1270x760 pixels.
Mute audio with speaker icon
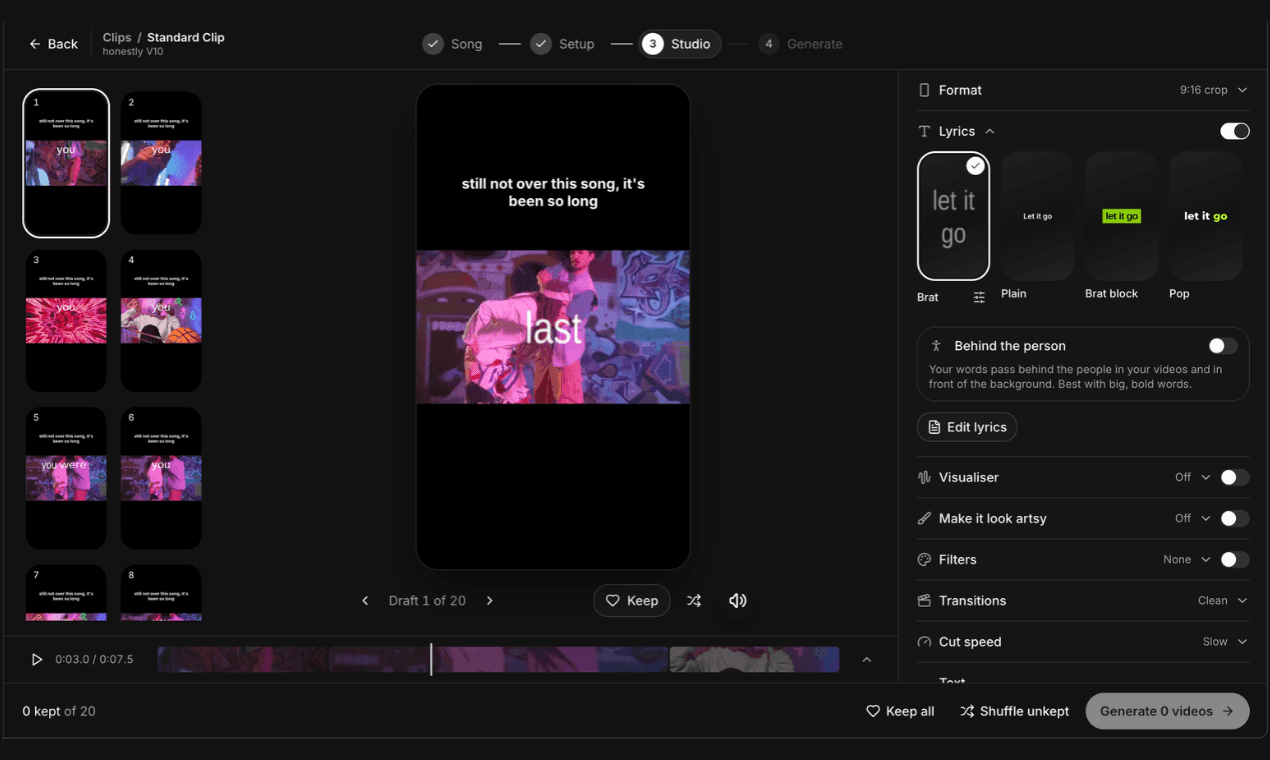click(x=738, y=601)
